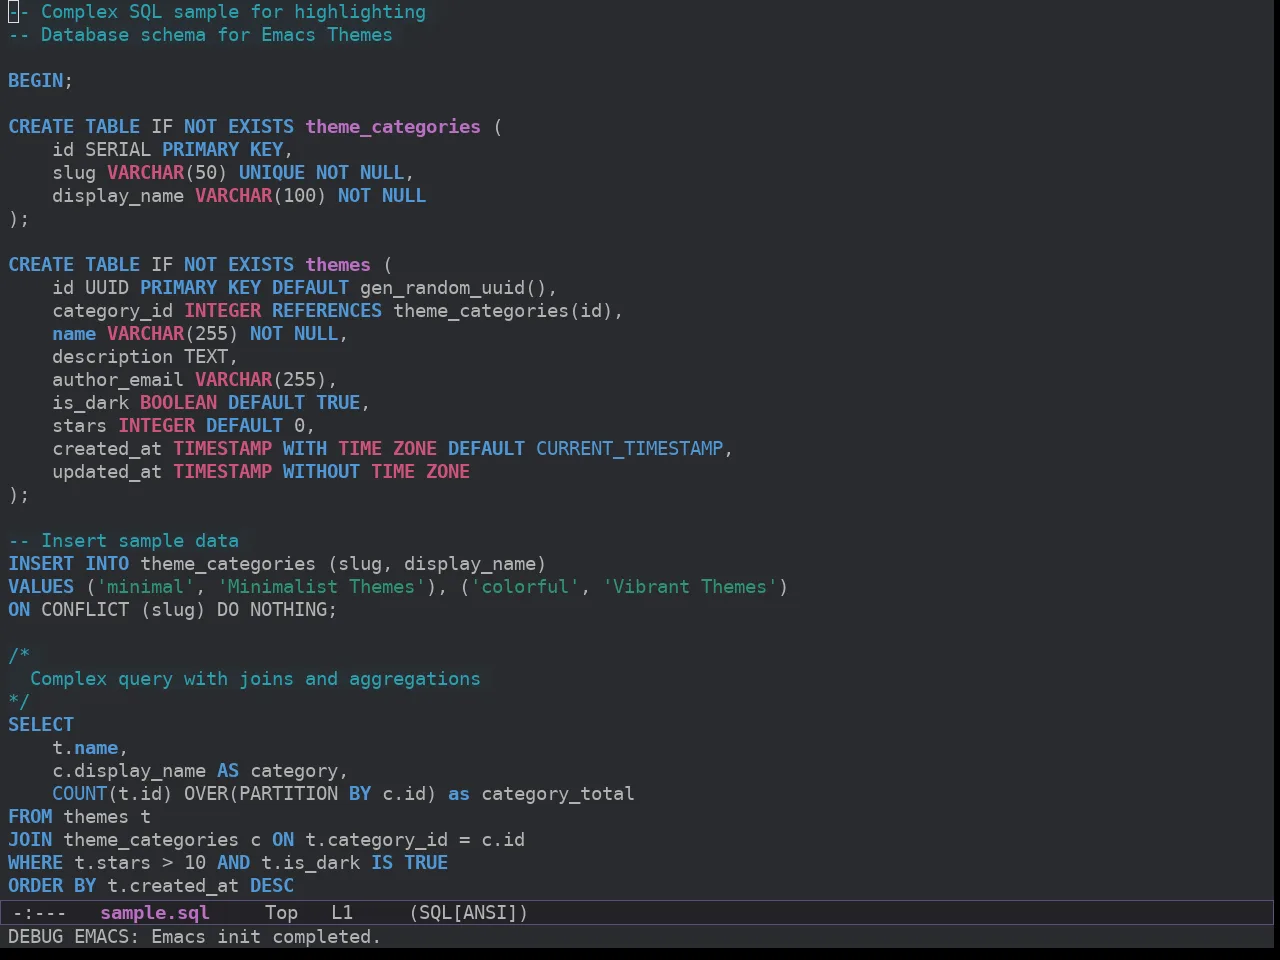
Task: Click the ORDER BY keywords
Action: 52,886
